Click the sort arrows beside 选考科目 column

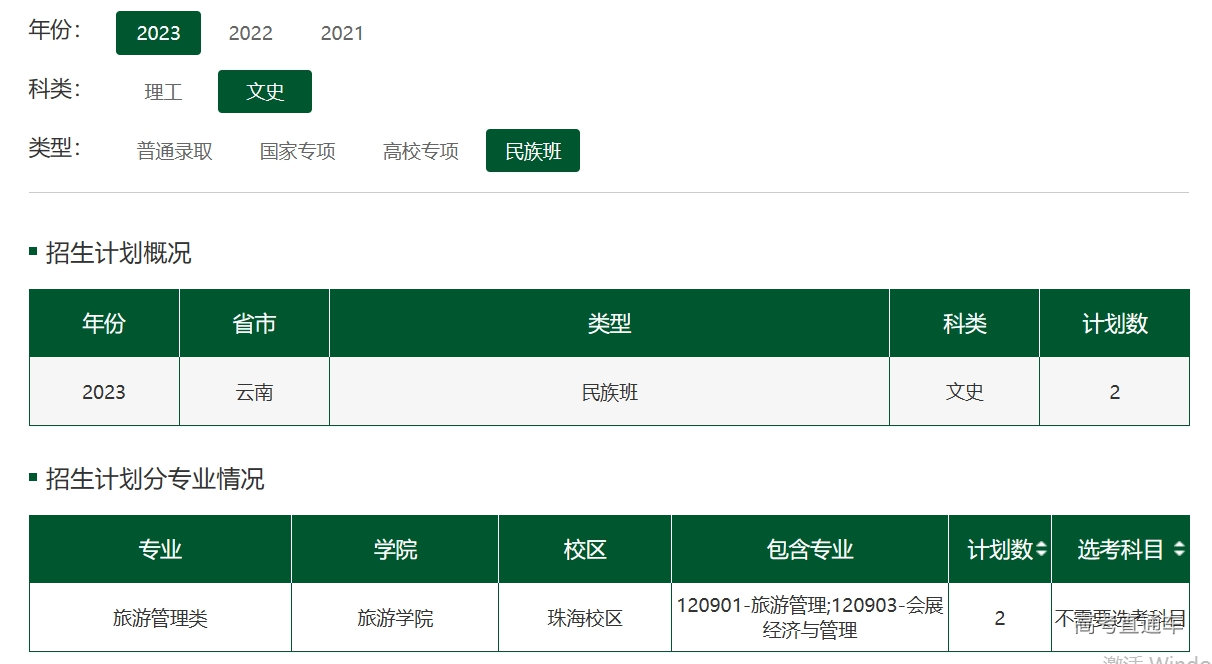1179,549
